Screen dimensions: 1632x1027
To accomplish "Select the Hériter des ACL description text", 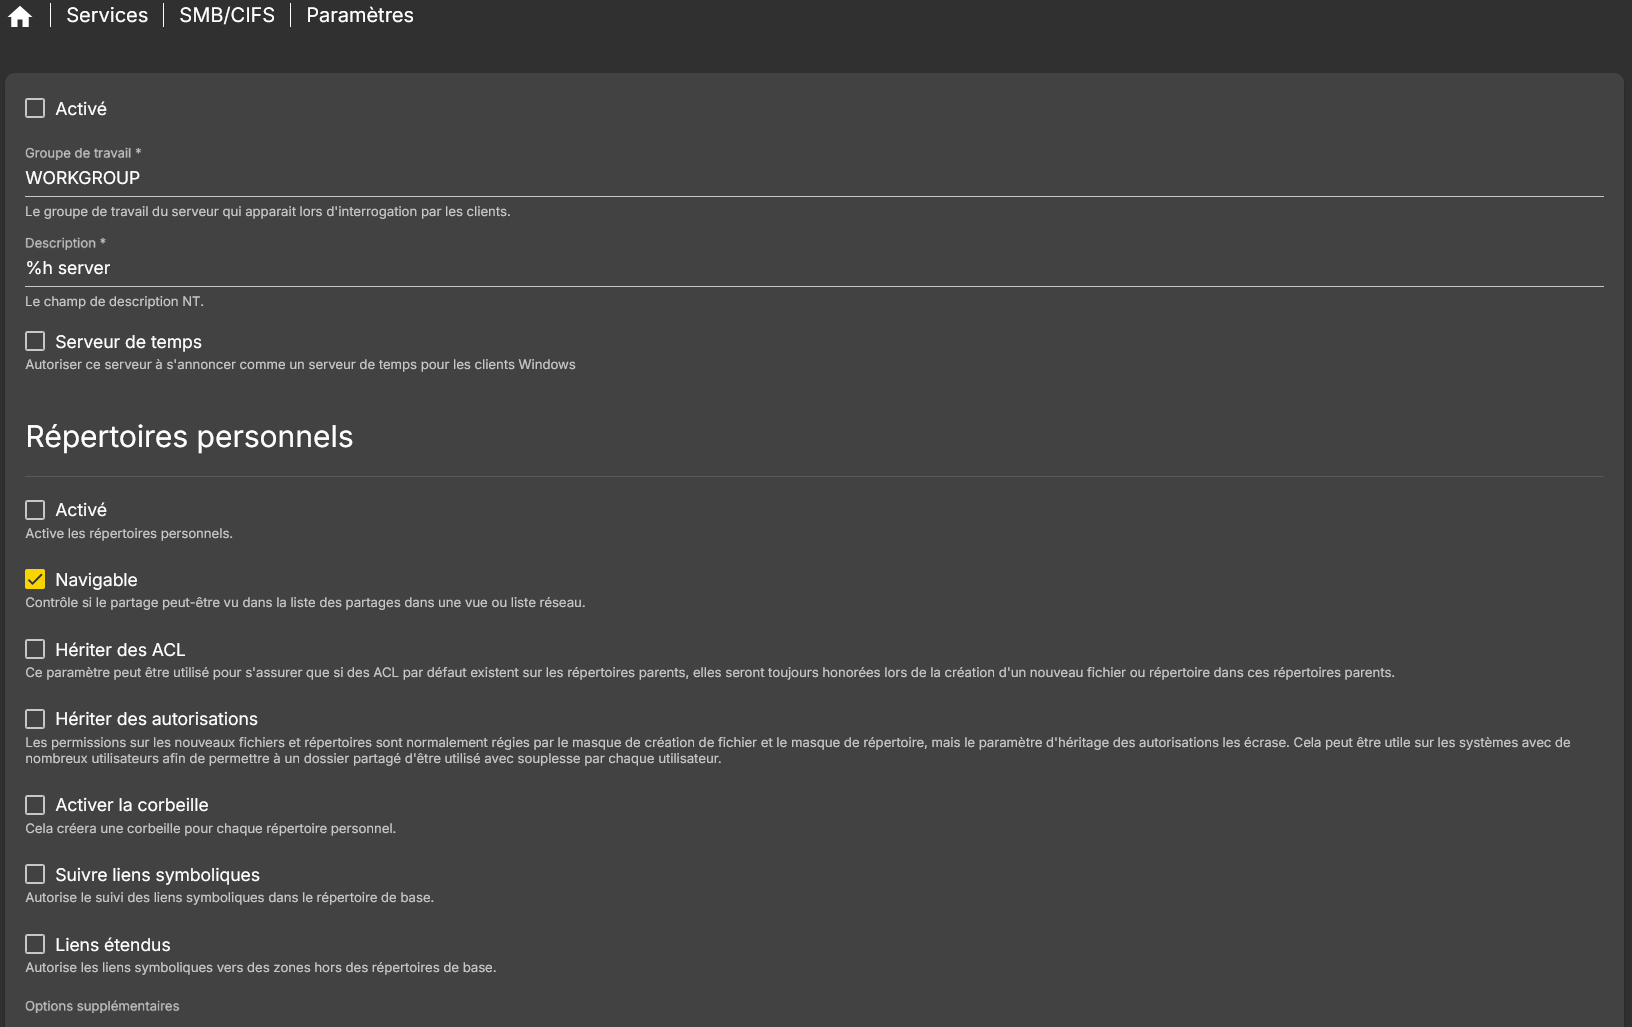I will [710, 672].
